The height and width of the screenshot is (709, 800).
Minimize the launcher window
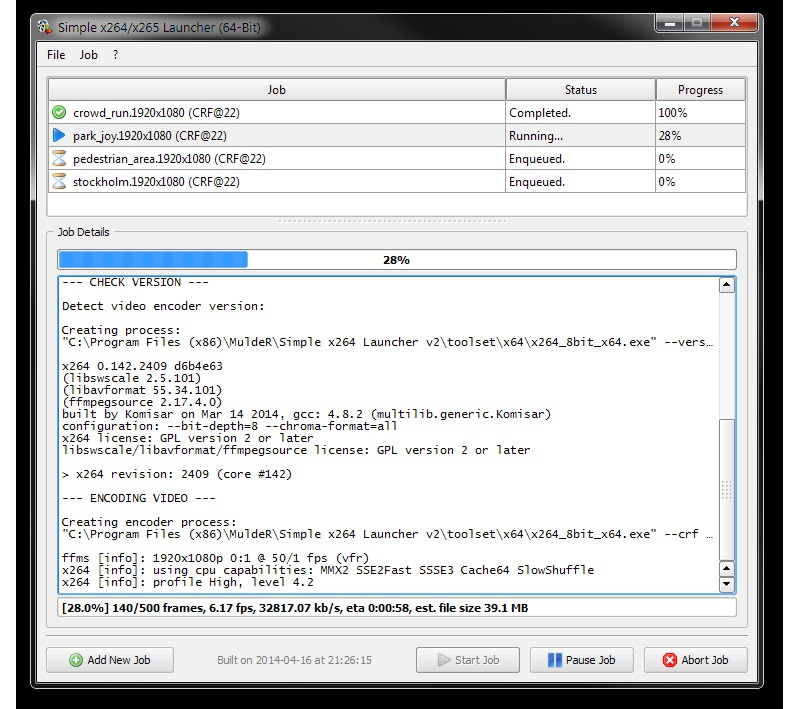[x=670, y=22]
